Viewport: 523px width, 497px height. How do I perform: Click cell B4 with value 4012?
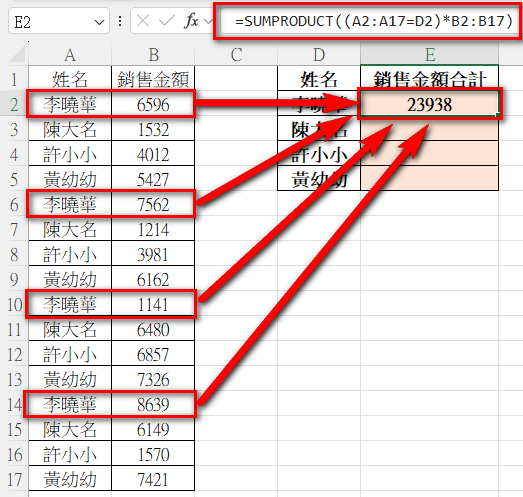point(153,154)
